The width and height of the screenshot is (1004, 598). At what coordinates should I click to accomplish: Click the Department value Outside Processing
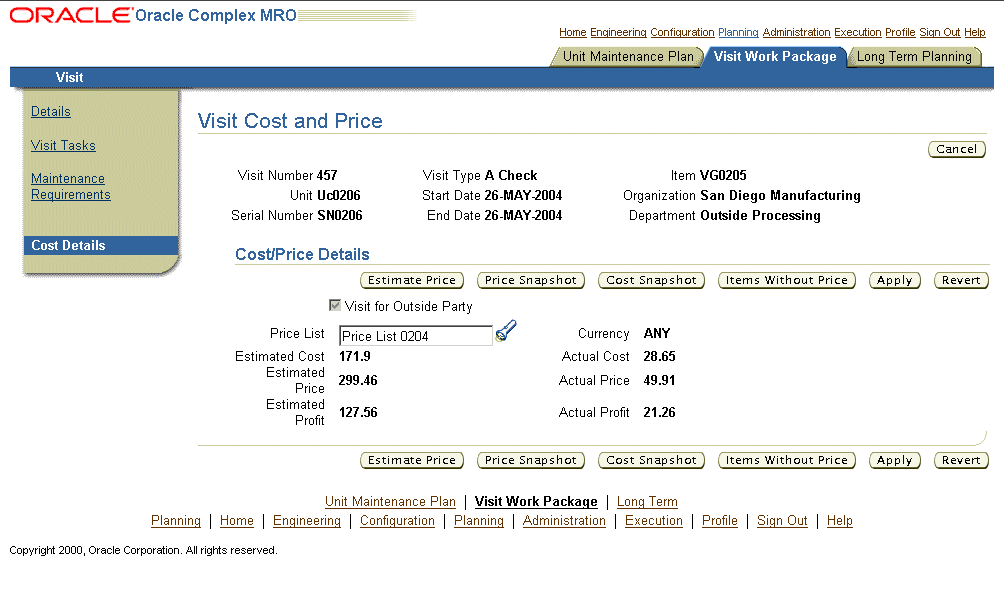760,215
